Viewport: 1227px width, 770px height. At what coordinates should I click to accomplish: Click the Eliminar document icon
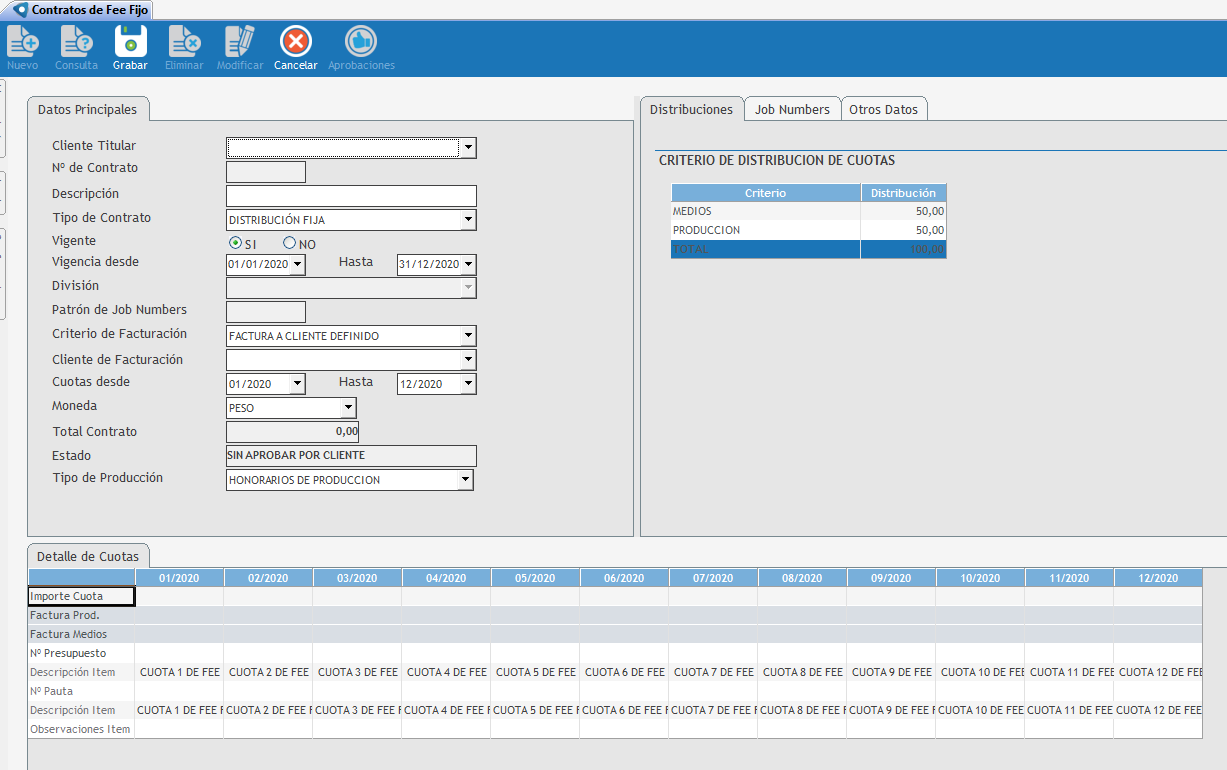coord(184,42)
